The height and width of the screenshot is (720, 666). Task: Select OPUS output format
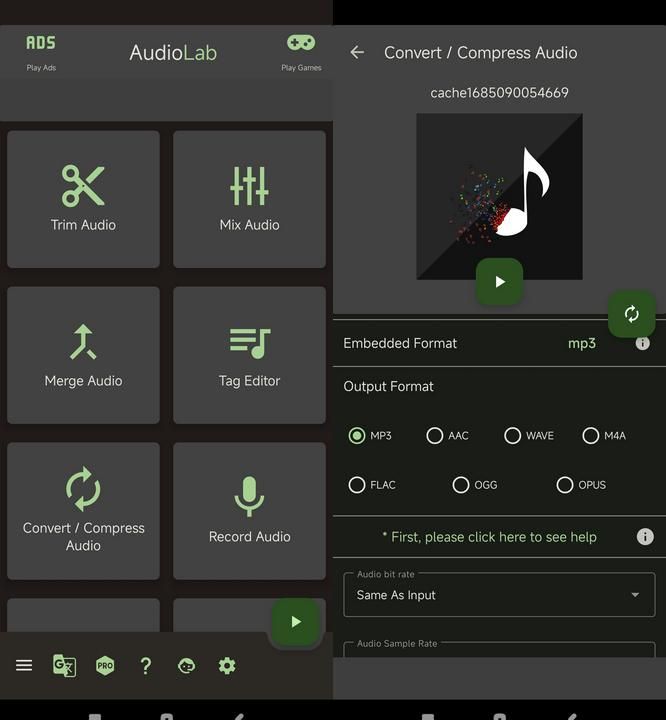(581, 485)
